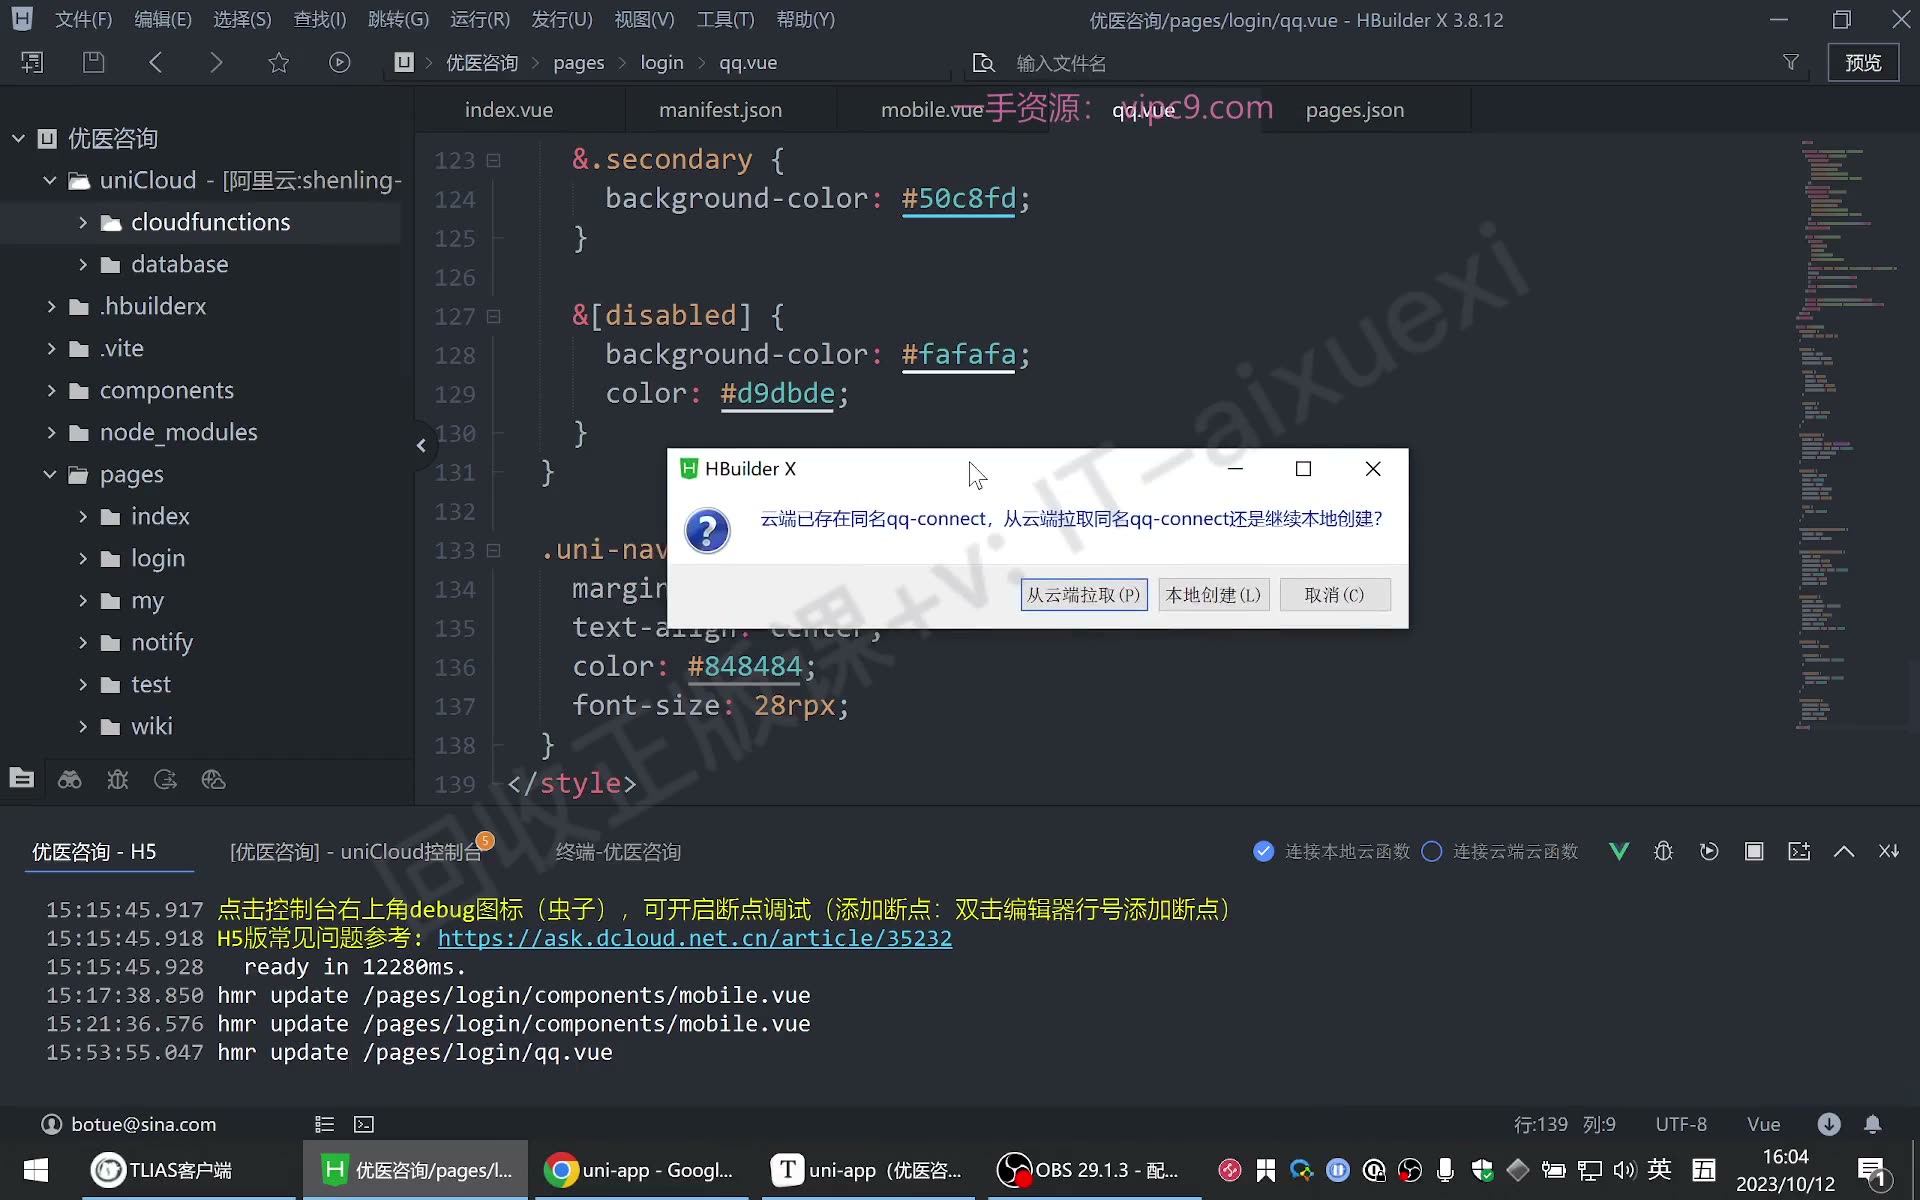Image resolution: width=1920 pixels, height=1200 pixels.
Task: Open the filter funnel icon
Action: coord(1791,62)
